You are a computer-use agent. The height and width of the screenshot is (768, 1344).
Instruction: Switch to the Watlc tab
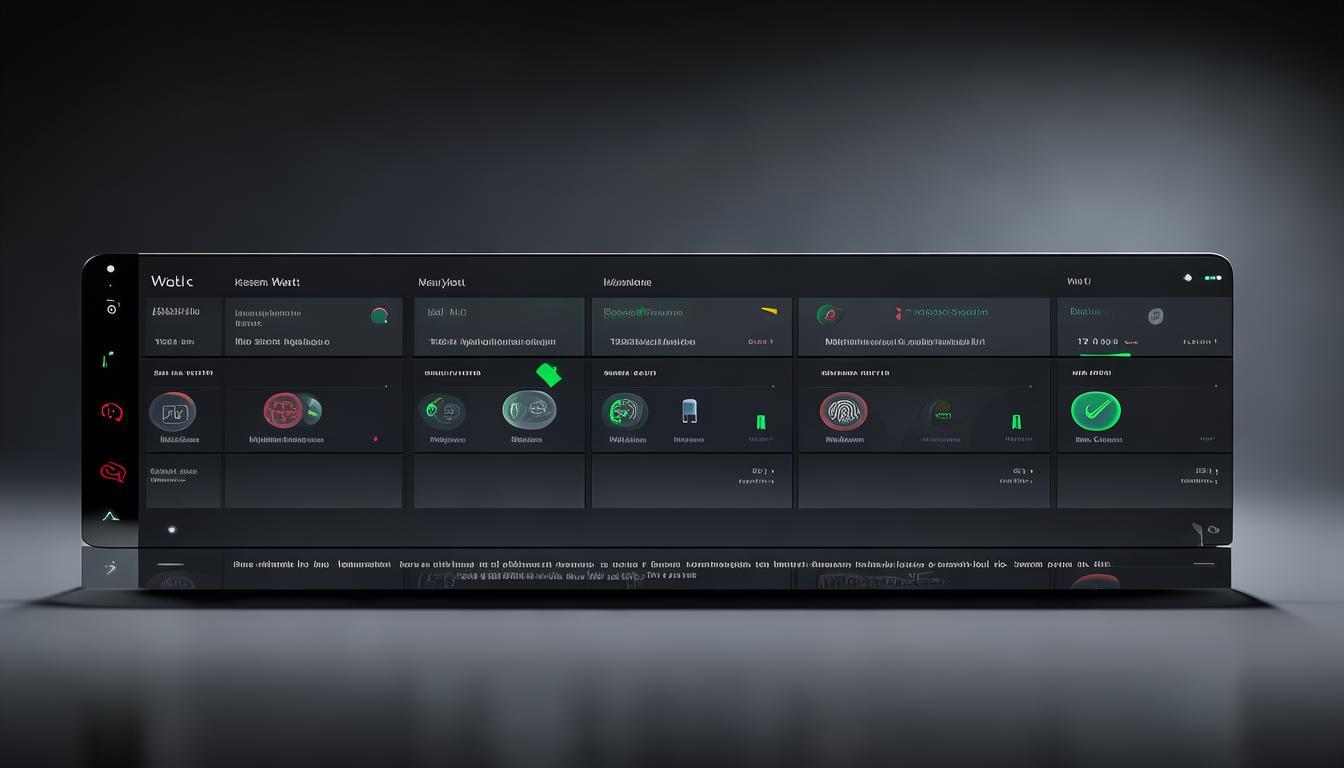tap(172, 282)
